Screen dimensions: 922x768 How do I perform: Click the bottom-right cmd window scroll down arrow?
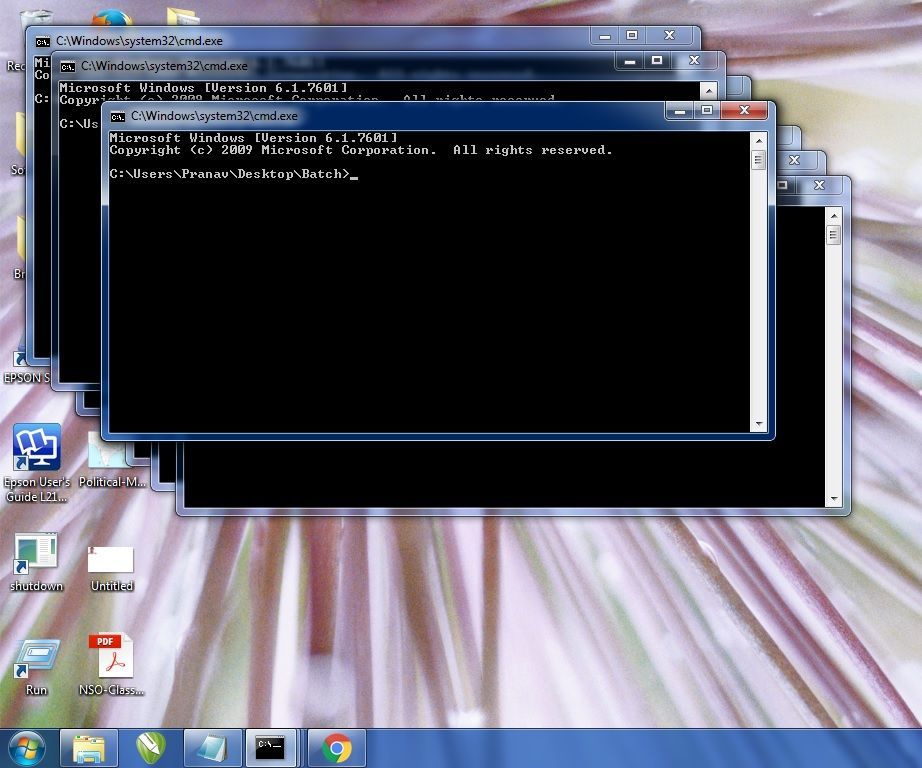click(834, 499)
